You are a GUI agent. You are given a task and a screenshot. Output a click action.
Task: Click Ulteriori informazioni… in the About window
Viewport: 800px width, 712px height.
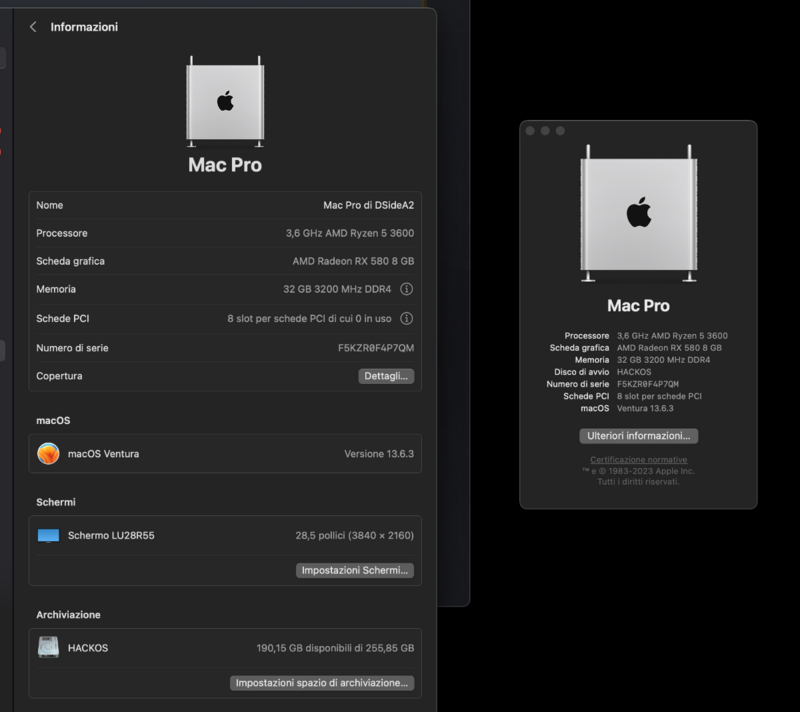coord(638,436)
